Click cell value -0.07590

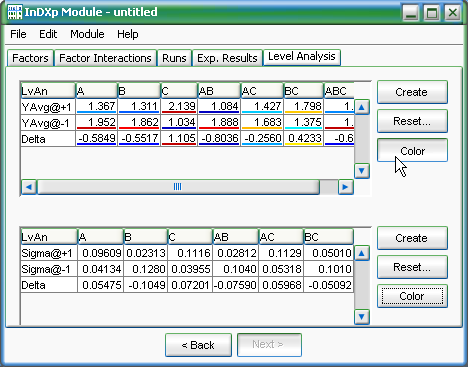(x=235, y=285)
